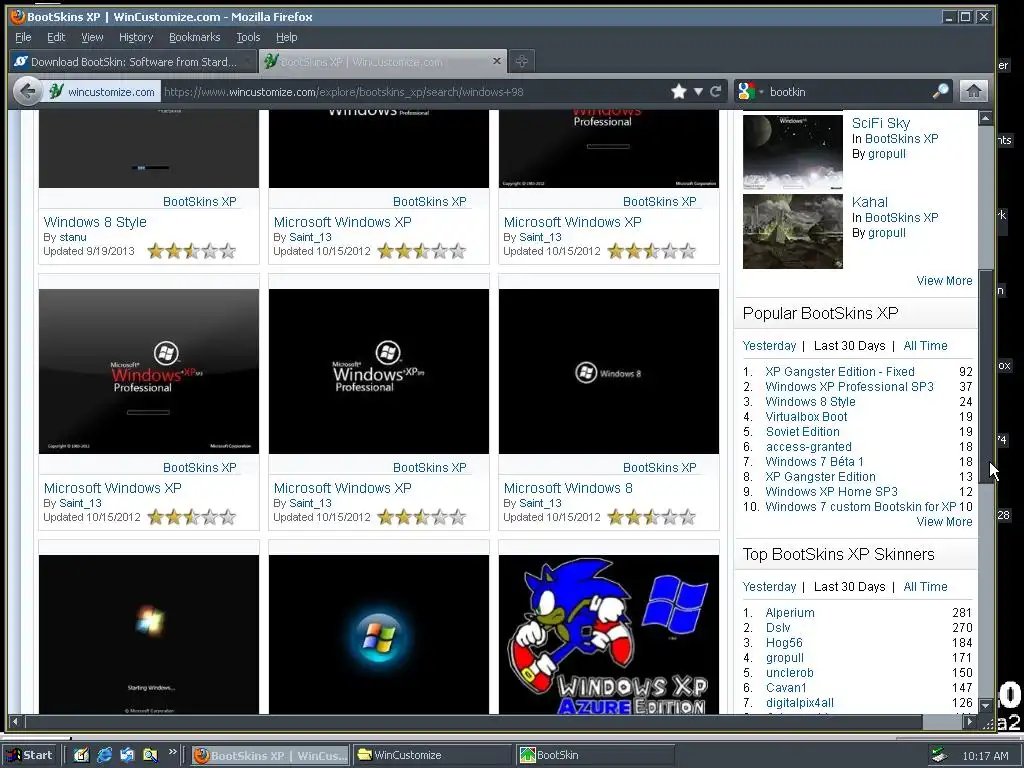The width and height of the screenshot is (1024, 768).
Task: Click View More under Popular BootSkins XP list
Action: [x=944, y=522]
